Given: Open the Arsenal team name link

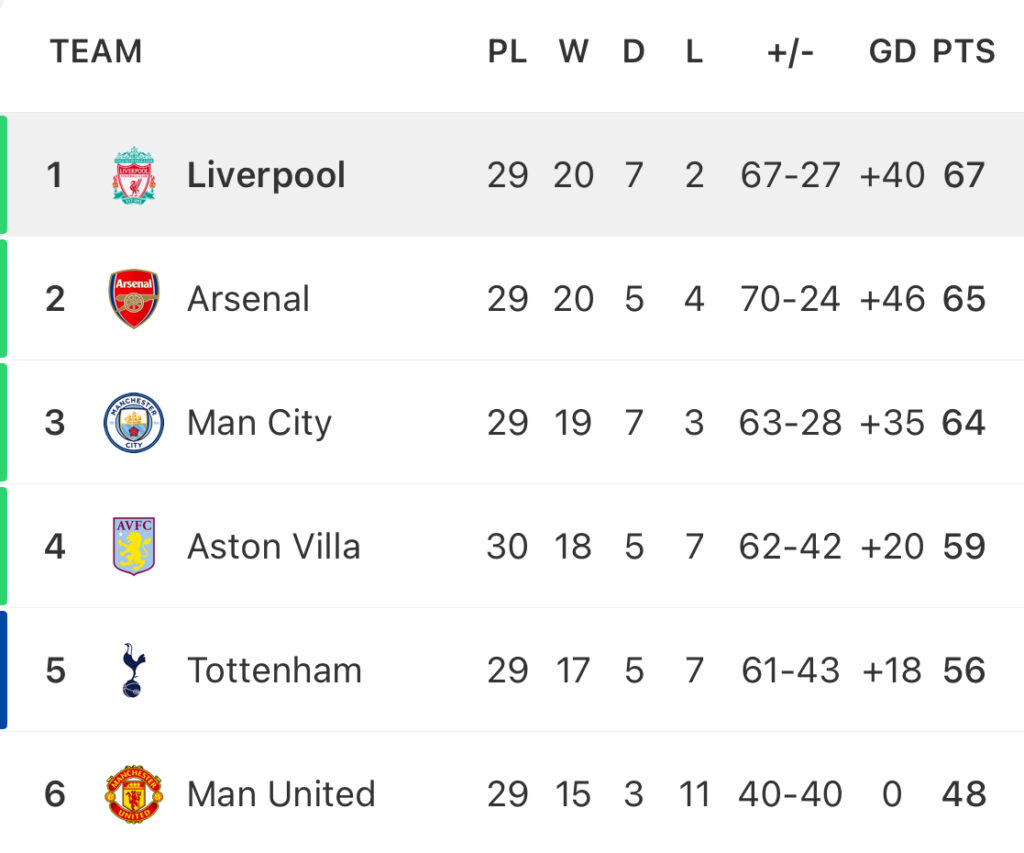Looking at the screenshot, I should pos(248,299).
